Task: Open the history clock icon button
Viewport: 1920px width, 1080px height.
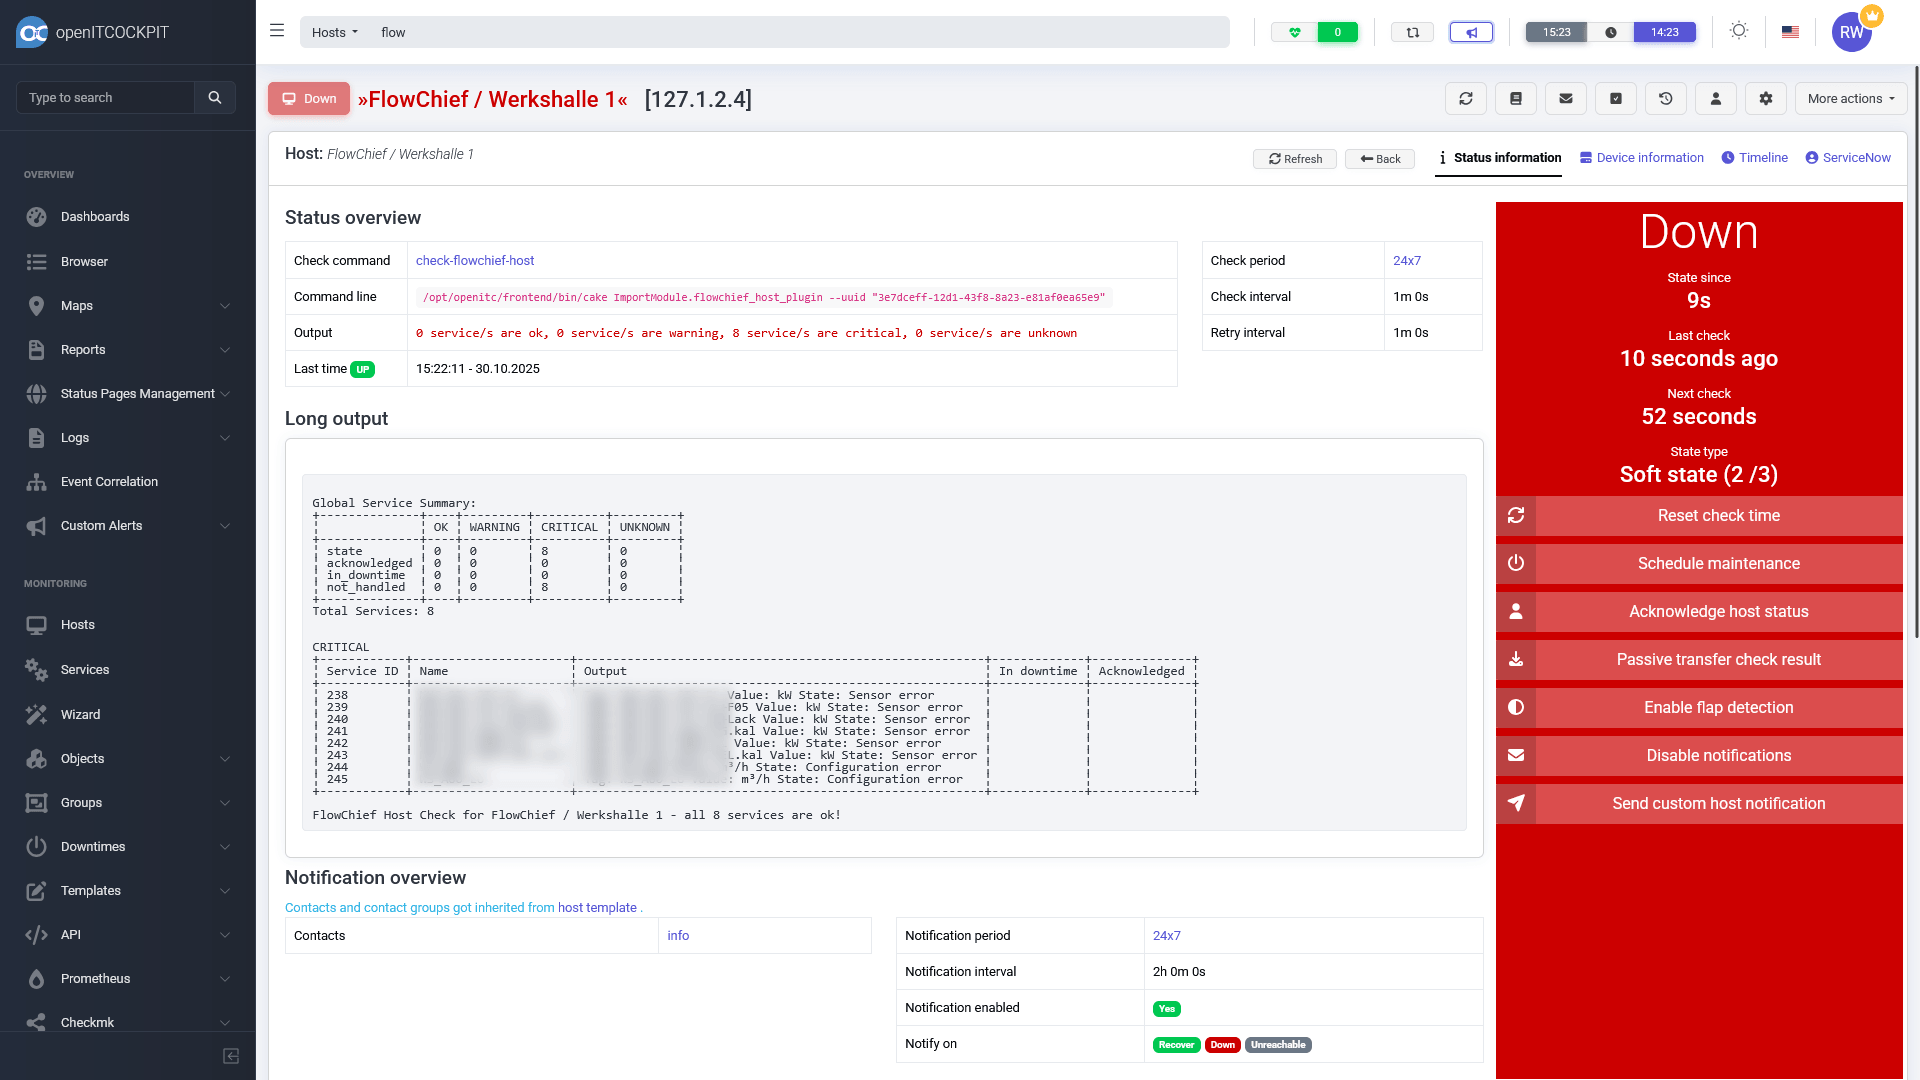Action: 1665,99
